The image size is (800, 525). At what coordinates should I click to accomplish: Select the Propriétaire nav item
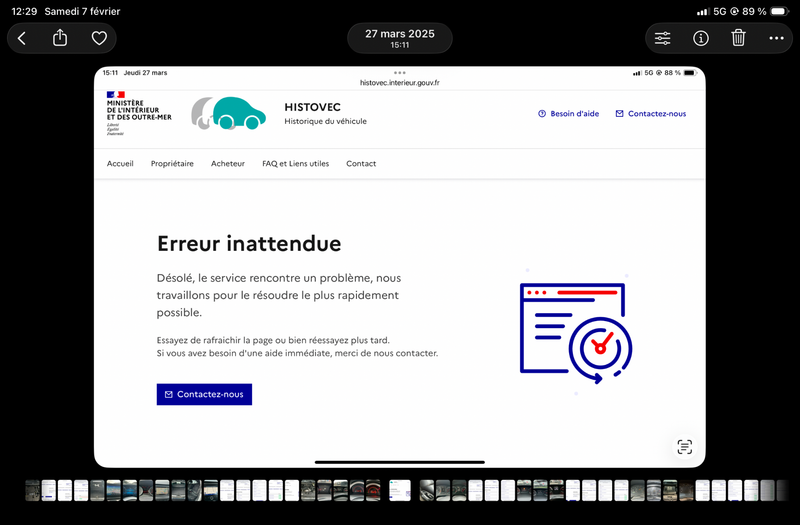tap(172, 163)
